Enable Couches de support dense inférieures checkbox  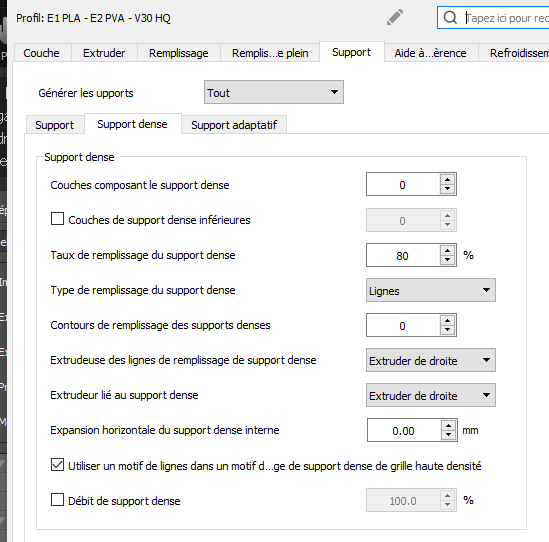[x=57, y=219]
